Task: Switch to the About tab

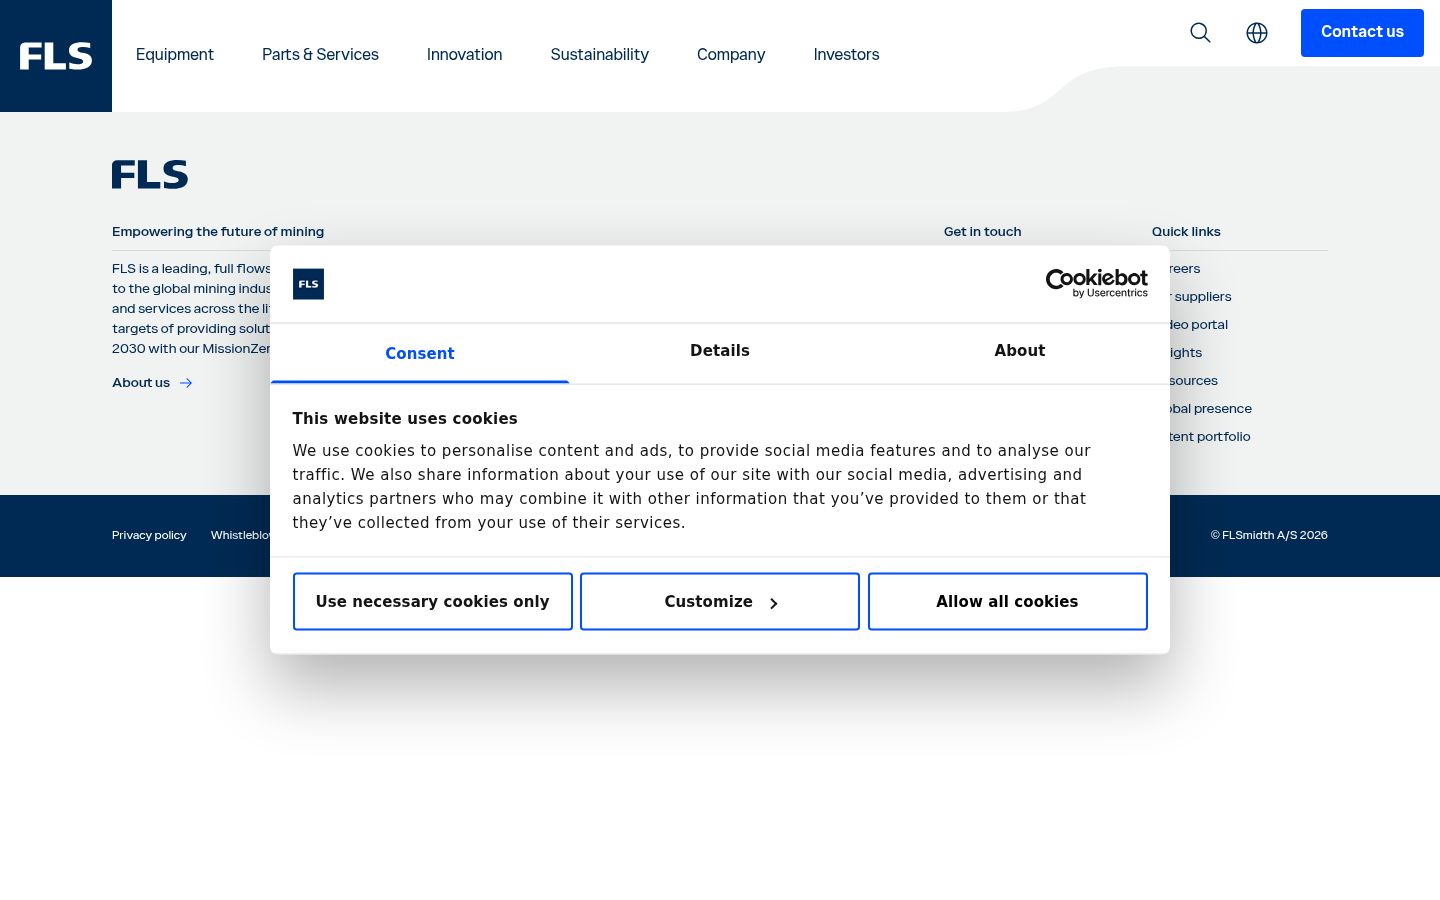Action: [1019, 351]
